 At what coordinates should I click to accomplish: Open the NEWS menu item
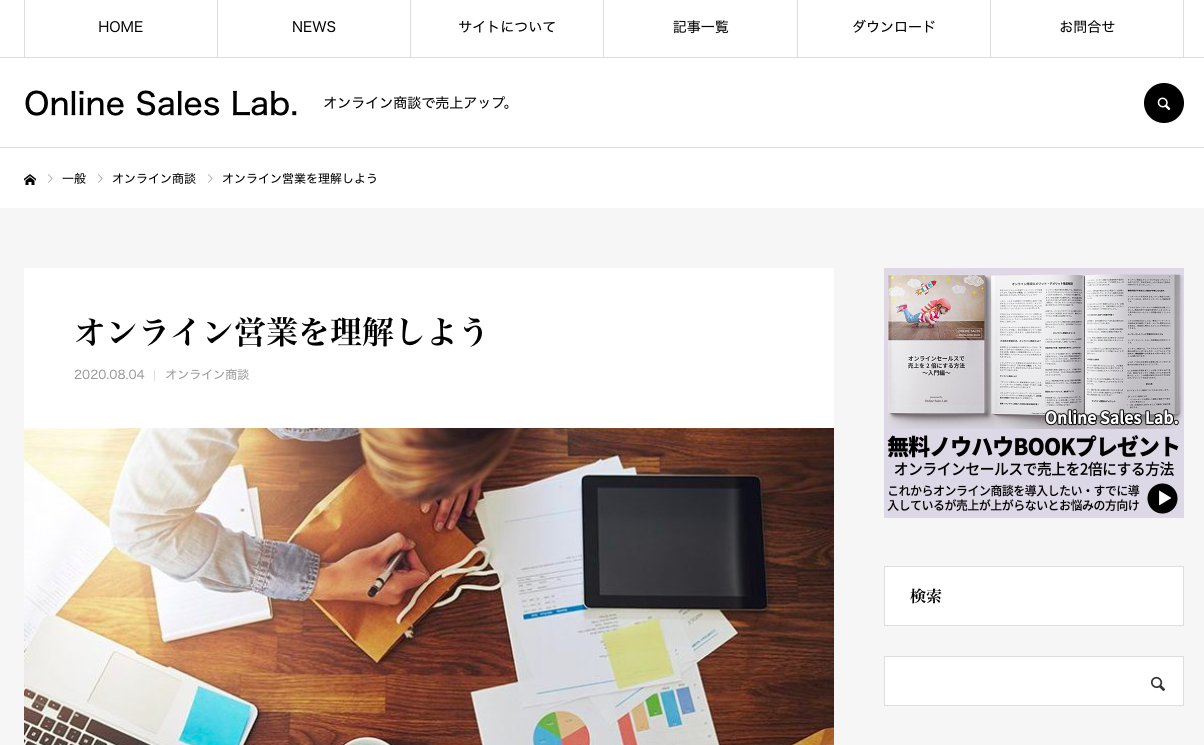pyautogui.click(x=314, y=28)
